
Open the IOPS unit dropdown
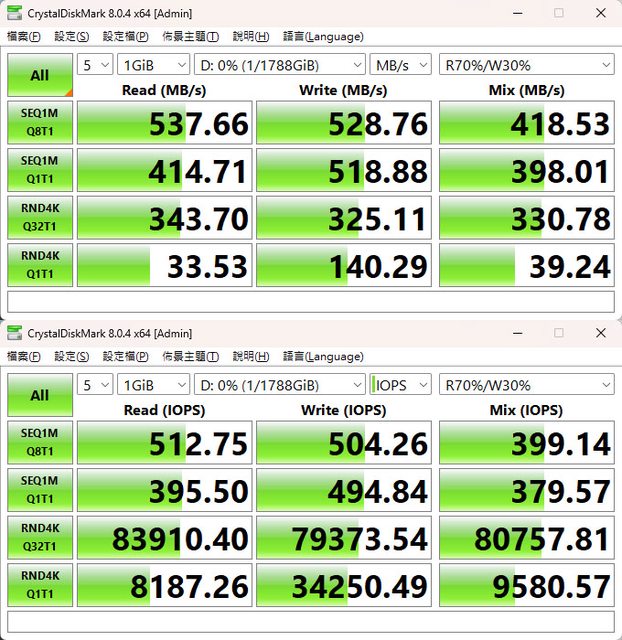tap(400, 385)
